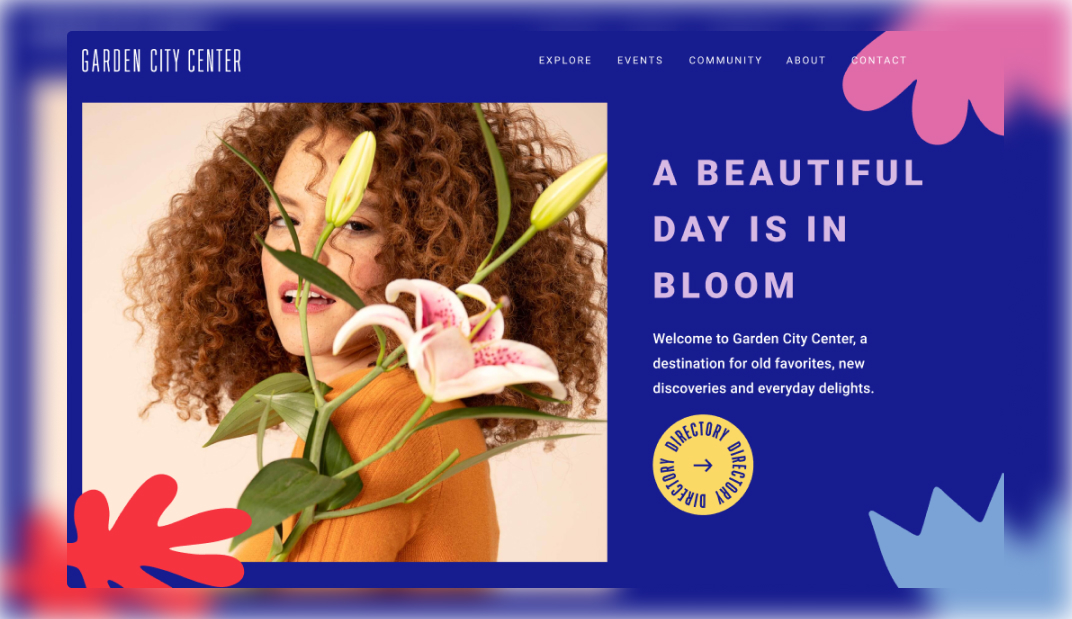Click the 'DAY IS IN' headline line
This screenshot has width=1072, height=619.
coord(750,229)
